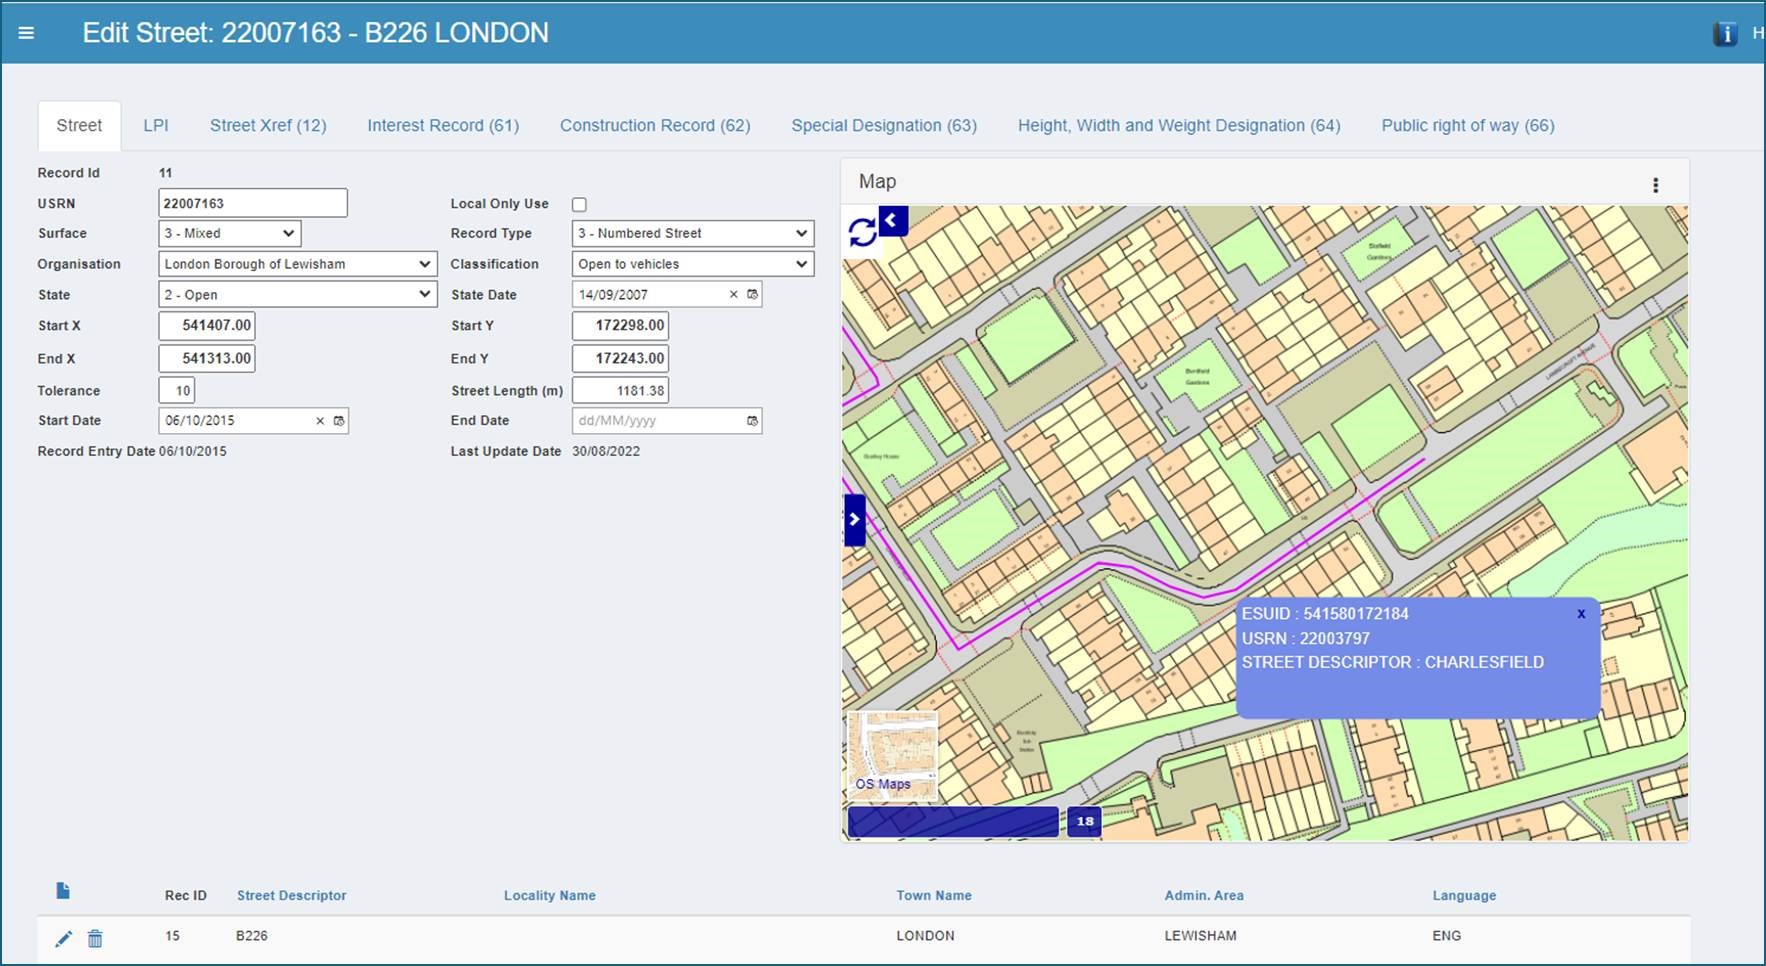Open calendar picker for Start Date
The width and height of the screenshot is (1766, 966).
[339, 421]
